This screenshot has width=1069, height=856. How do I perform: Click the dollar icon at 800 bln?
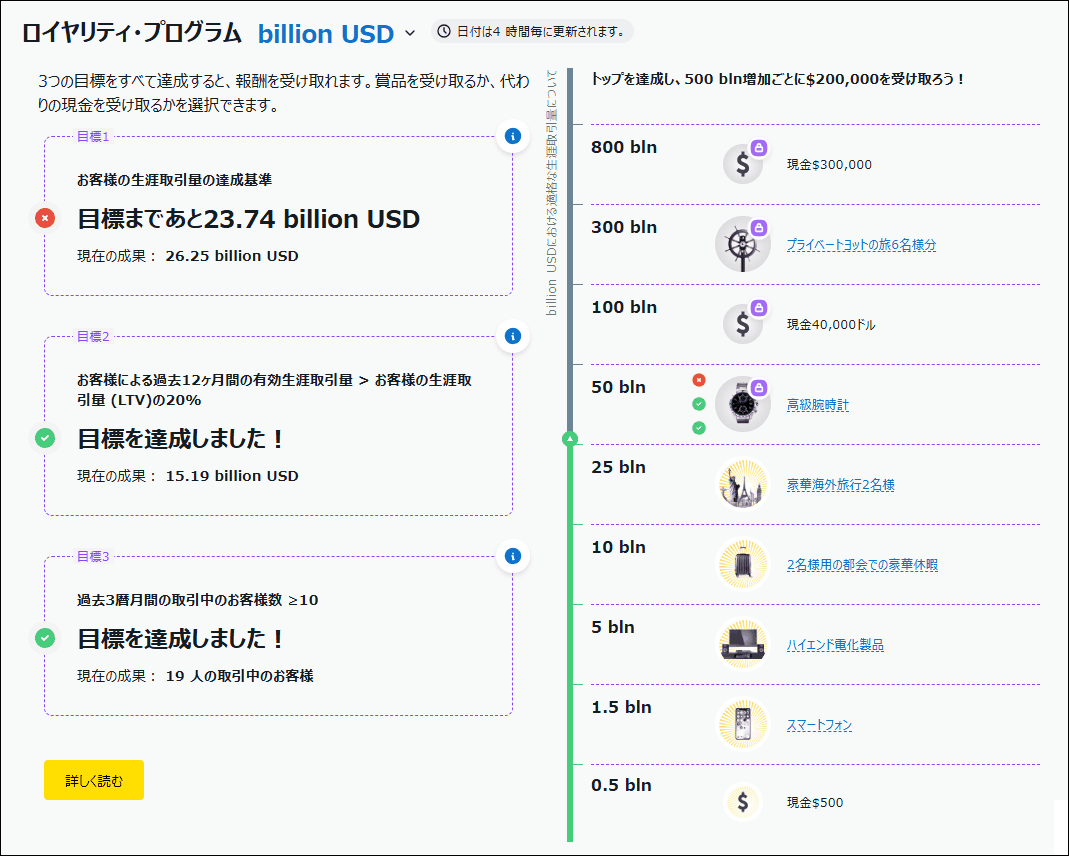742,164
